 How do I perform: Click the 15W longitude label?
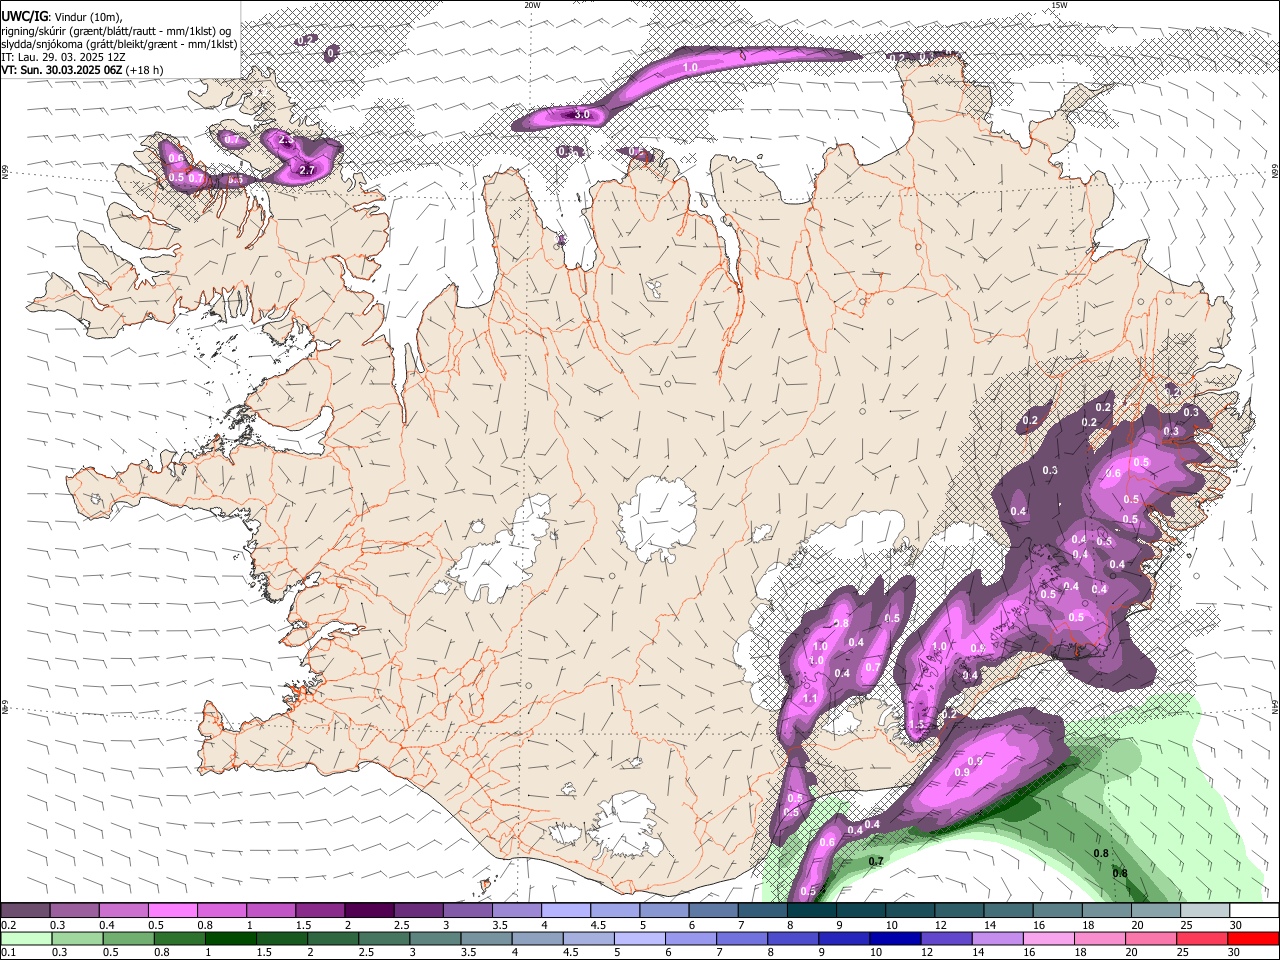click(1059, 5)
